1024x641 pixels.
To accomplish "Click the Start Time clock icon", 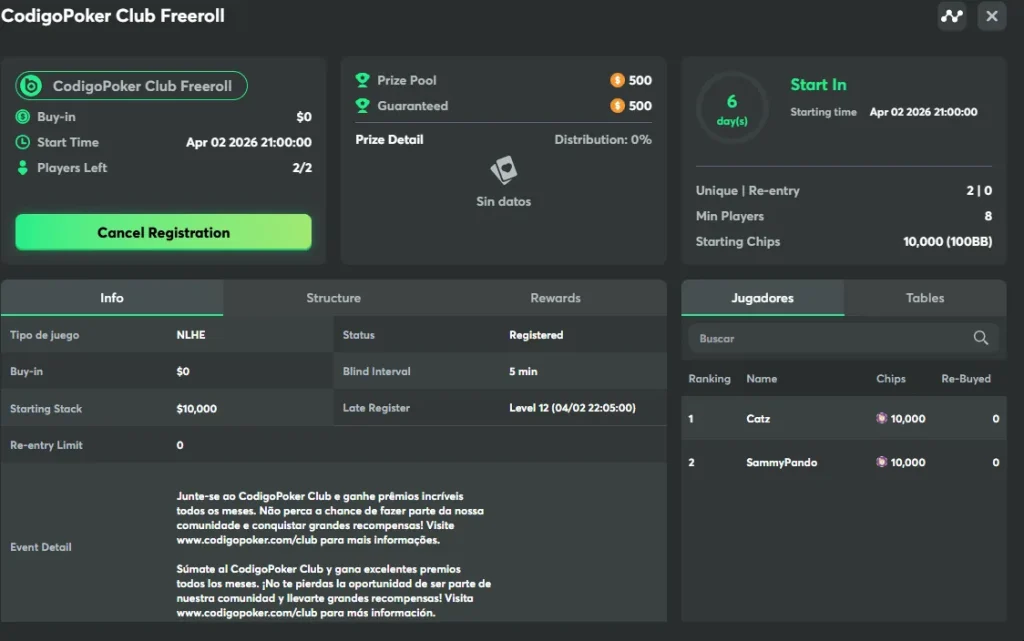I will (x=23, y=142).
